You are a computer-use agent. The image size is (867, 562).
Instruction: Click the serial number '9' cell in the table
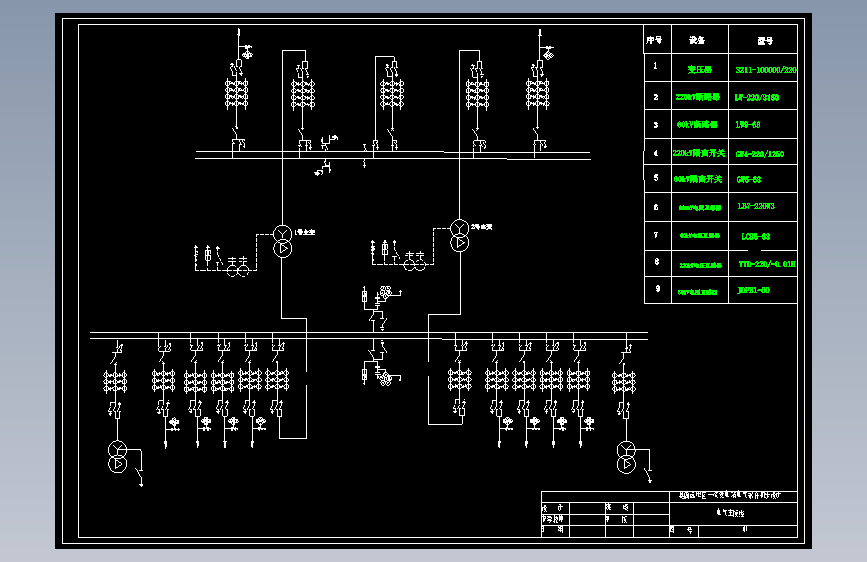pos(657,288)
